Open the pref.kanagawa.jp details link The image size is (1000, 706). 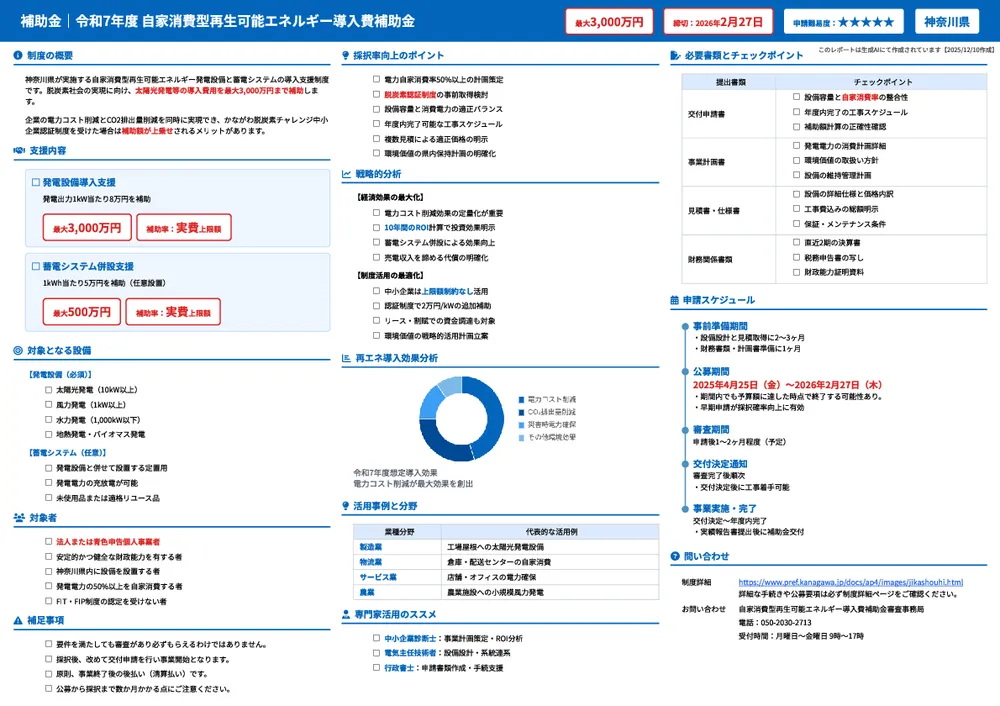pyautogui.click(x=850, y=581)
